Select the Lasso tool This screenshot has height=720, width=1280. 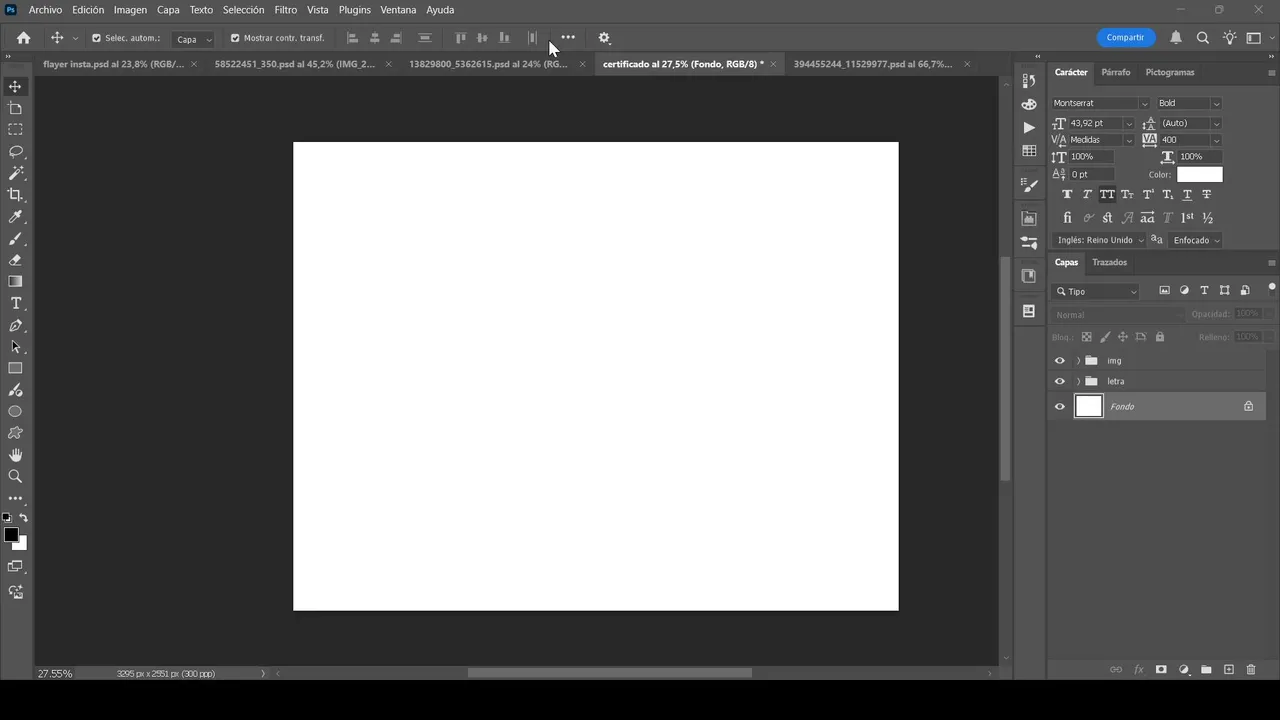(15, 152)
